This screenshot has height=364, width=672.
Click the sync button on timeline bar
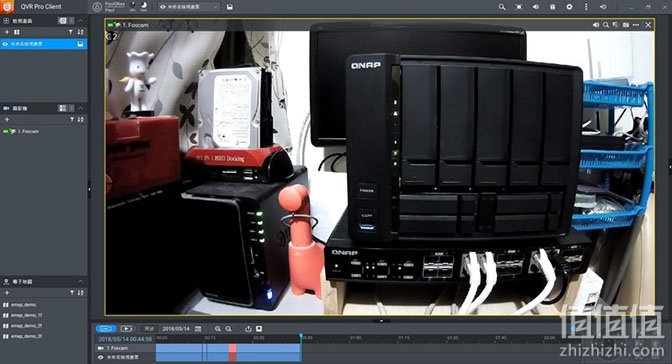click(149, 329)
